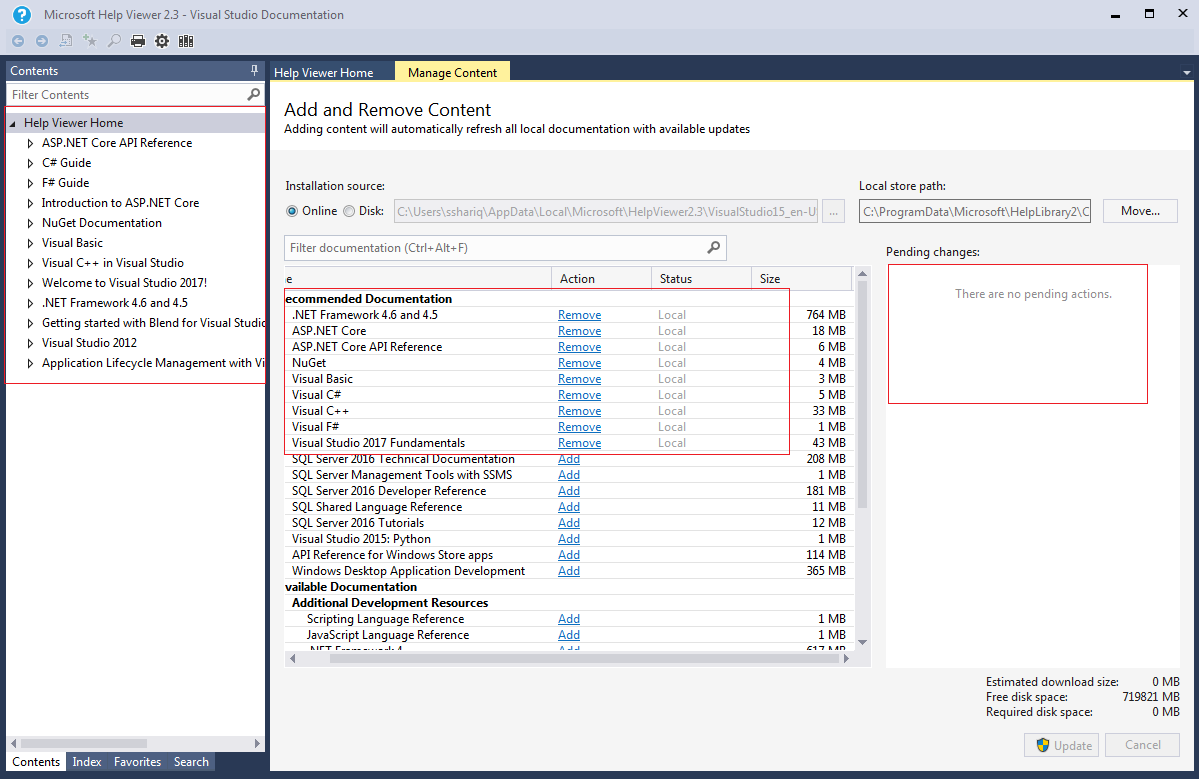Click the disk path browse (...) button

point(833,211)
